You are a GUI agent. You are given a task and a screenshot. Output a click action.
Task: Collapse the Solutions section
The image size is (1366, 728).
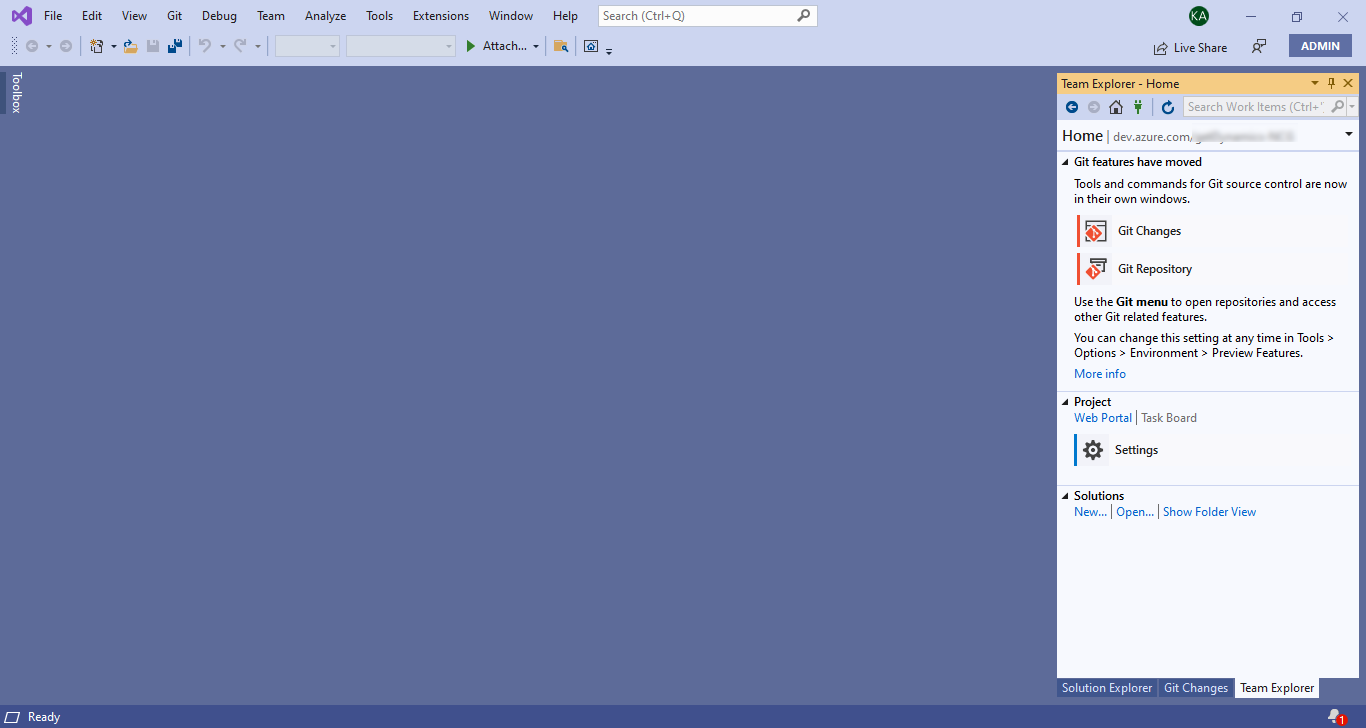(1065, 496)
